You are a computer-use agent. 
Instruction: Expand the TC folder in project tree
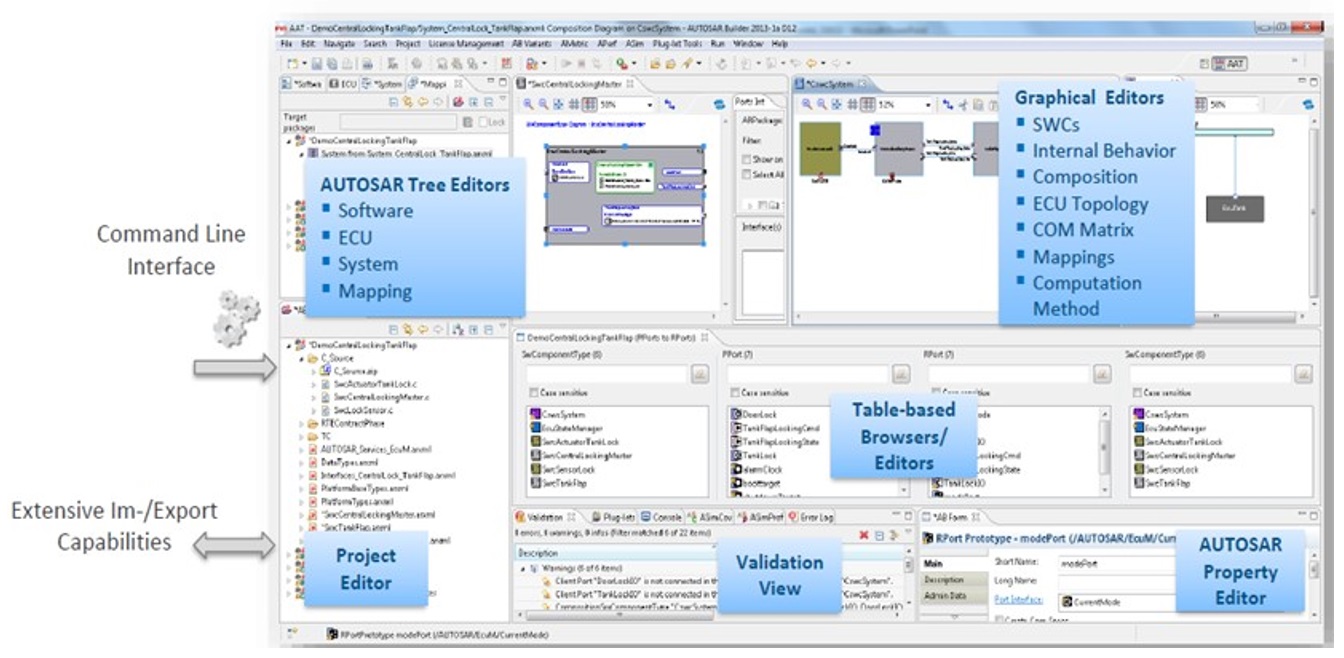pos(300,436)
